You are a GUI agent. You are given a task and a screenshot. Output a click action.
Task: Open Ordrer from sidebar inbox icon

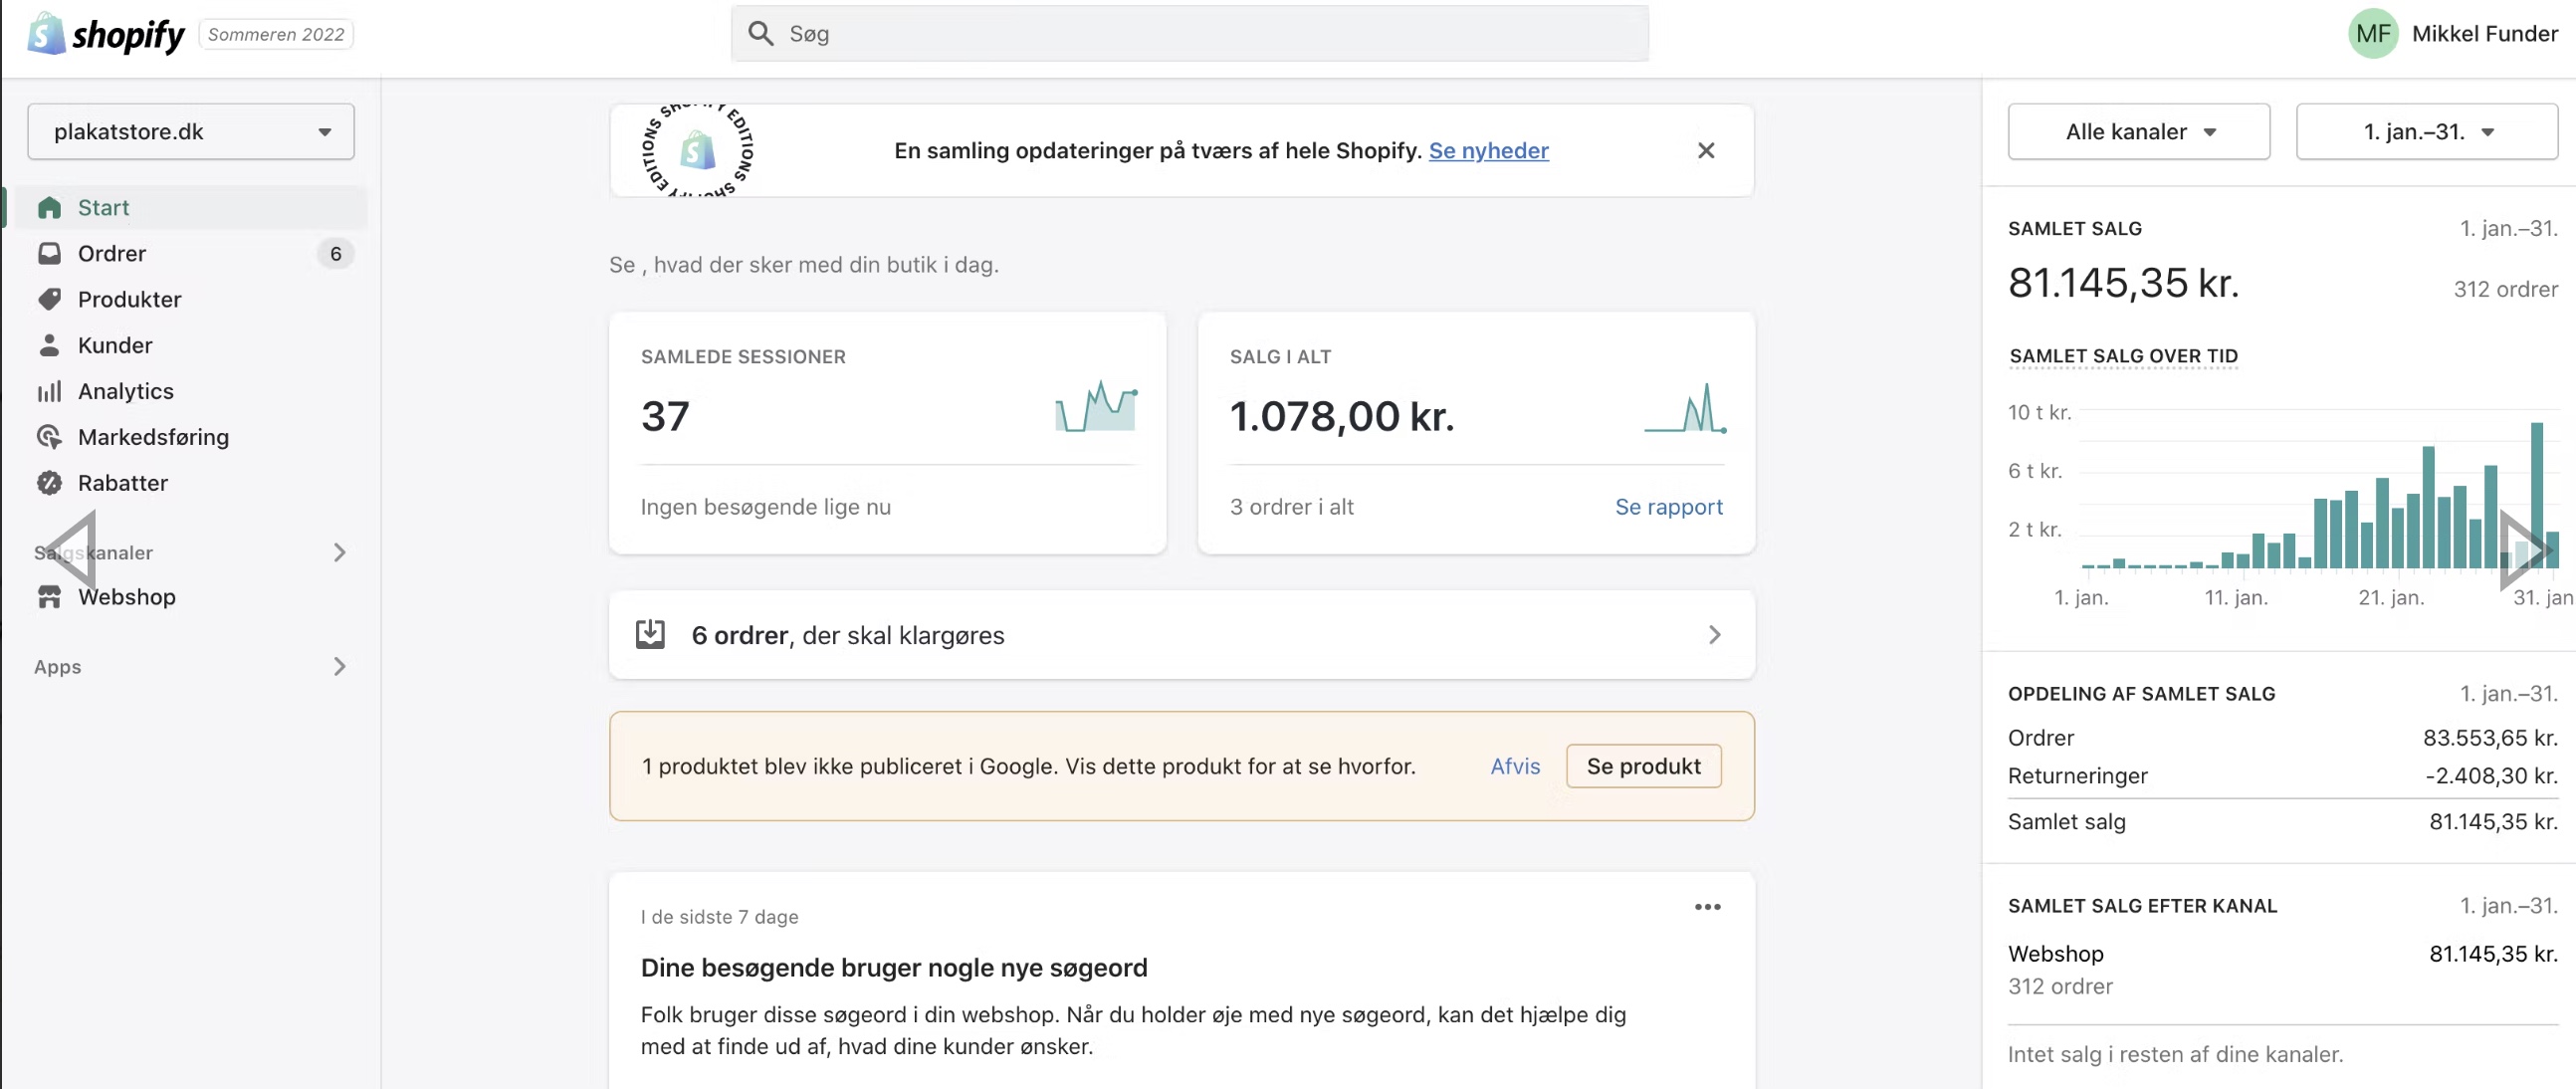tap(49, 254)
